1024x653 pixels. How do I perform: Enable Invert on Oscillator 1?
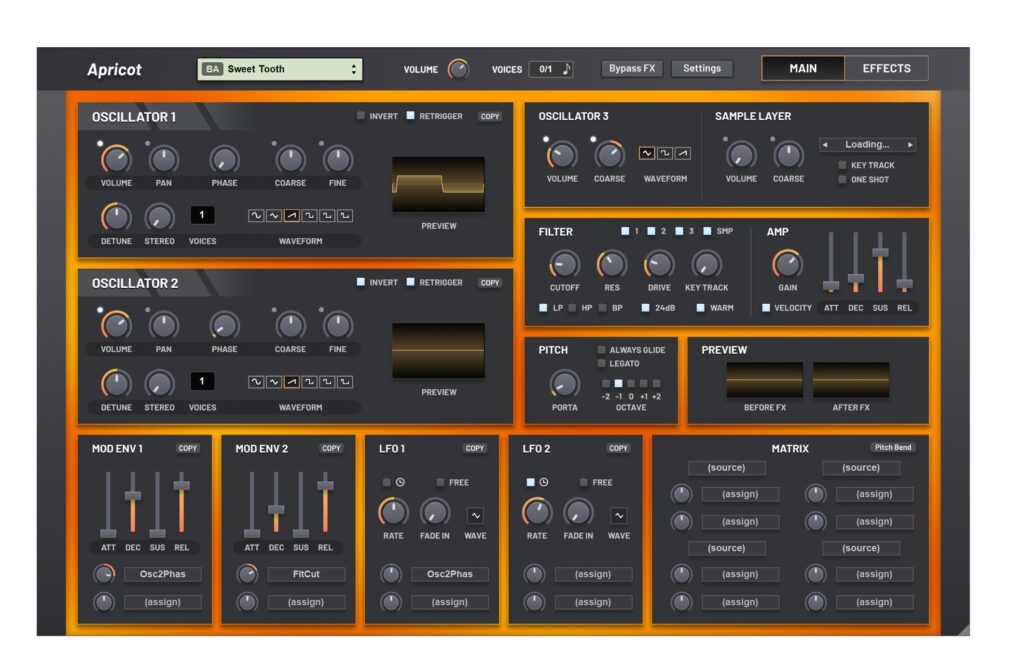click(x=361, y=116)
